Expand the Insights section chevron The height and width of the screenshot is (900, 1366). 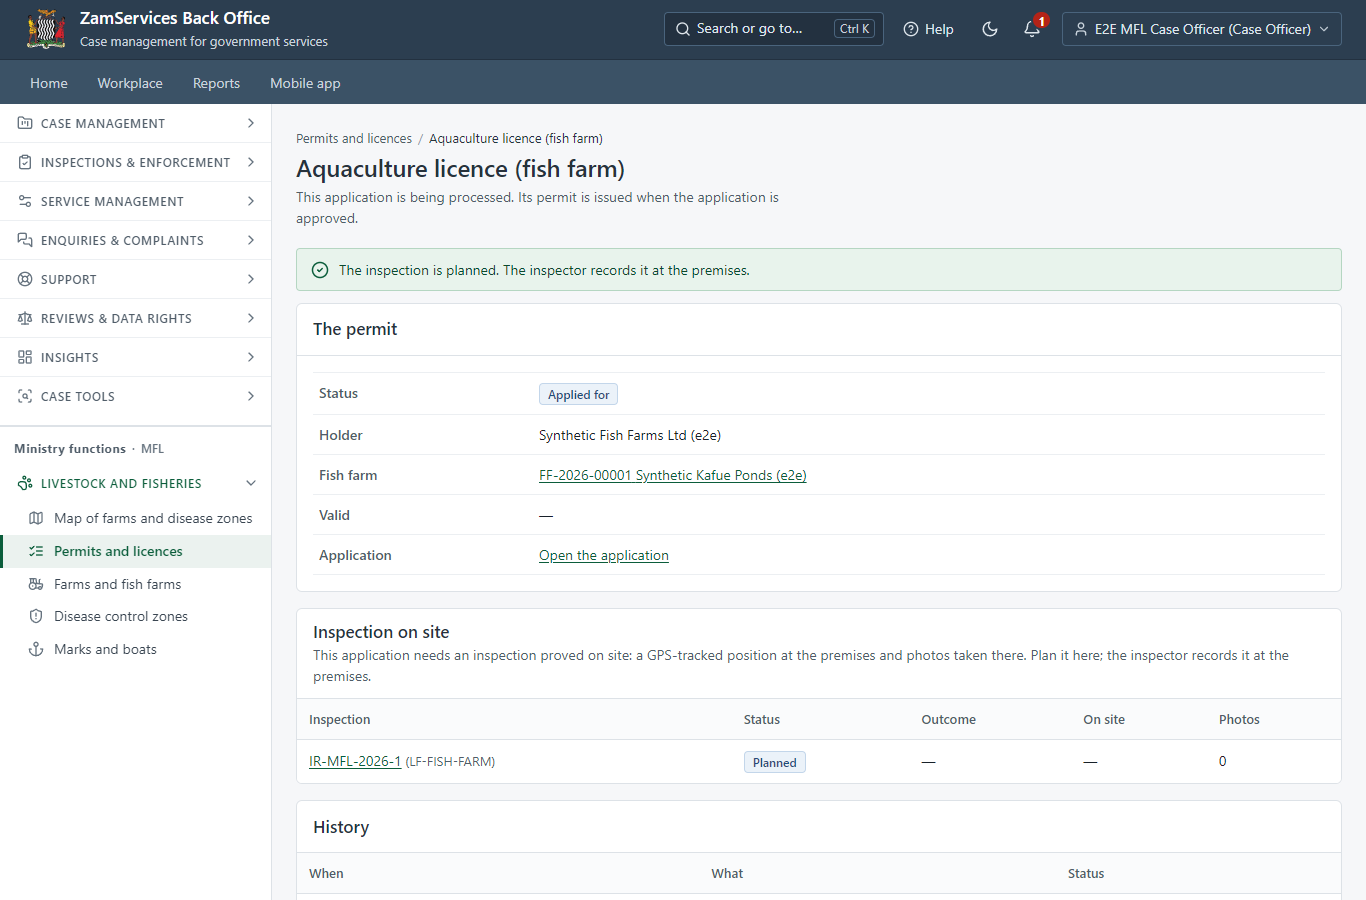251,357
